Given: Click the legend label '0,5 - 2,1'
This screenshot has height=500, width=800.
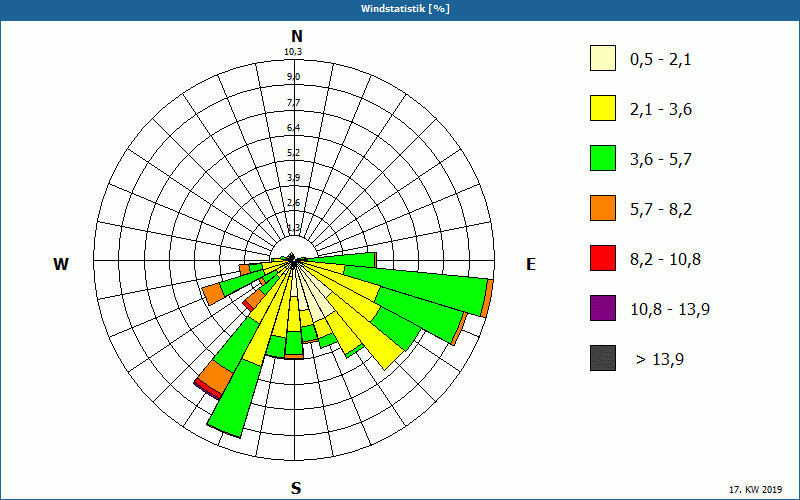Looking at the screenshot, I should click(661, 60).
